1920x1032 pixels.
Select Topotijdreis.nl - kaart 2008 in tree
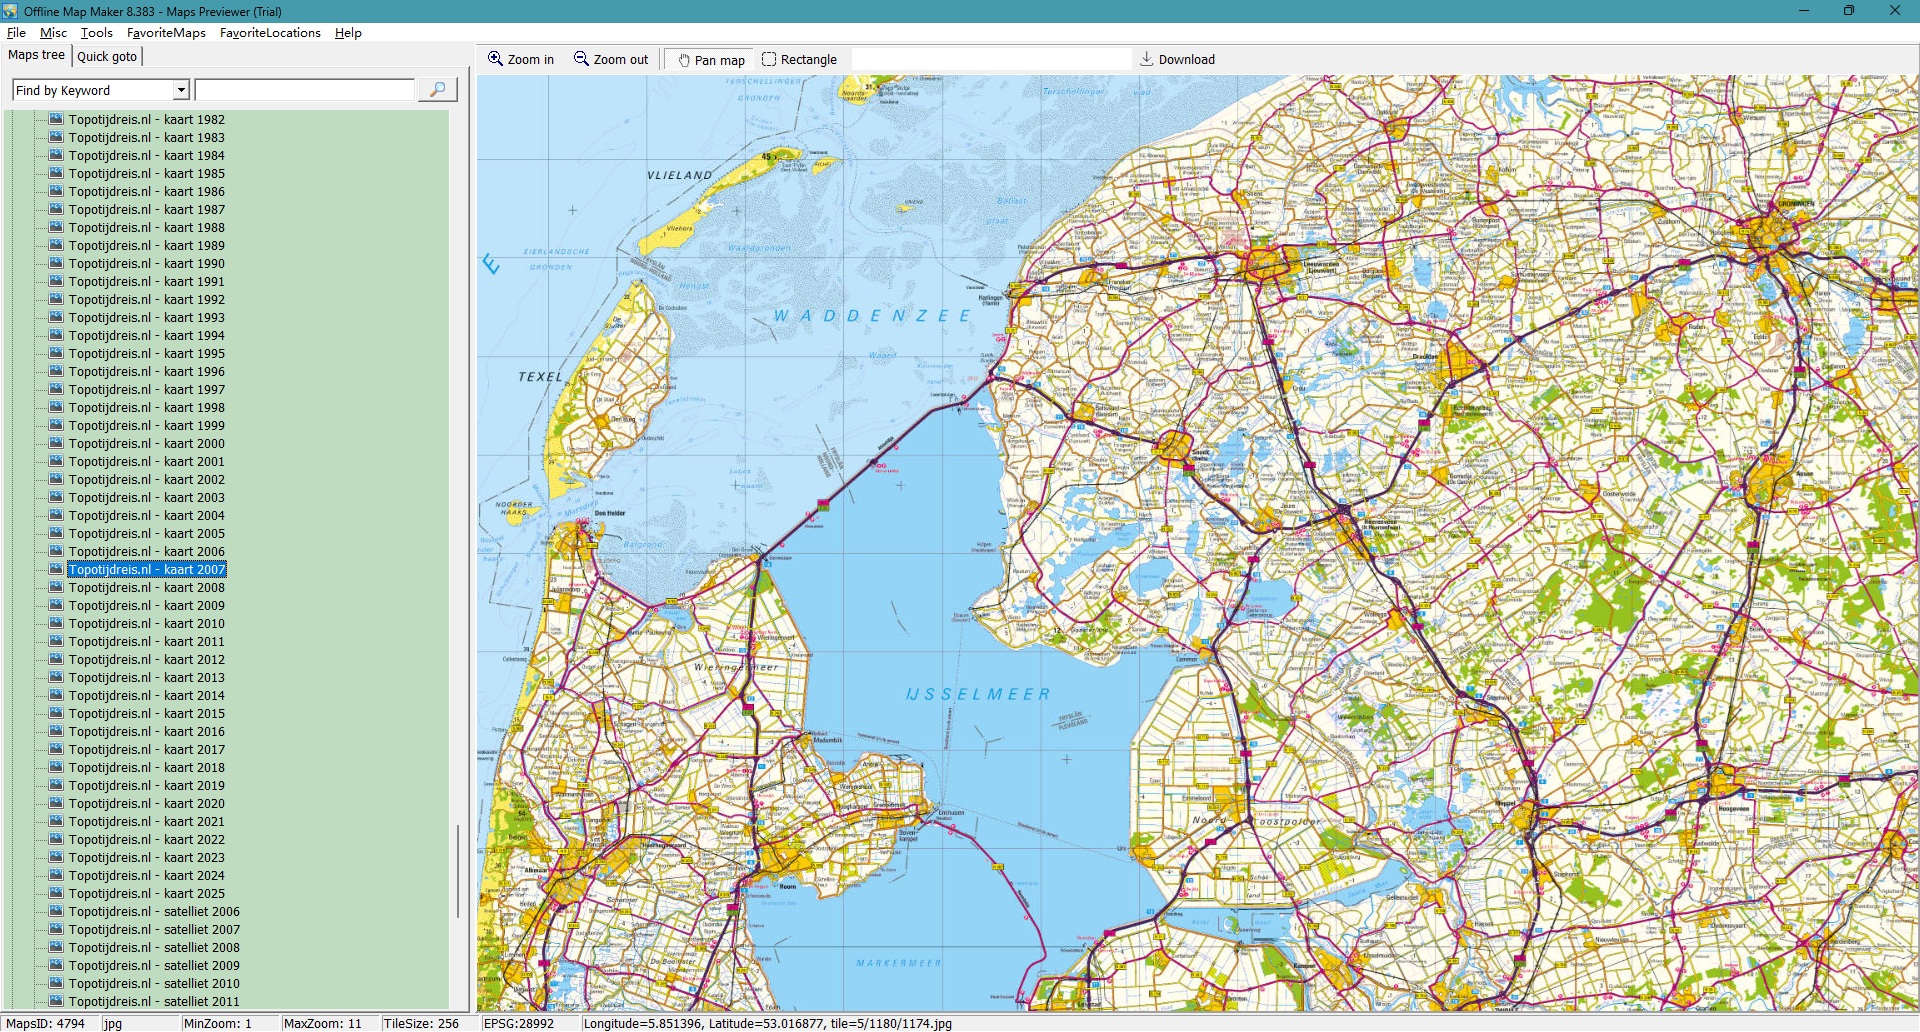point(146,587)
